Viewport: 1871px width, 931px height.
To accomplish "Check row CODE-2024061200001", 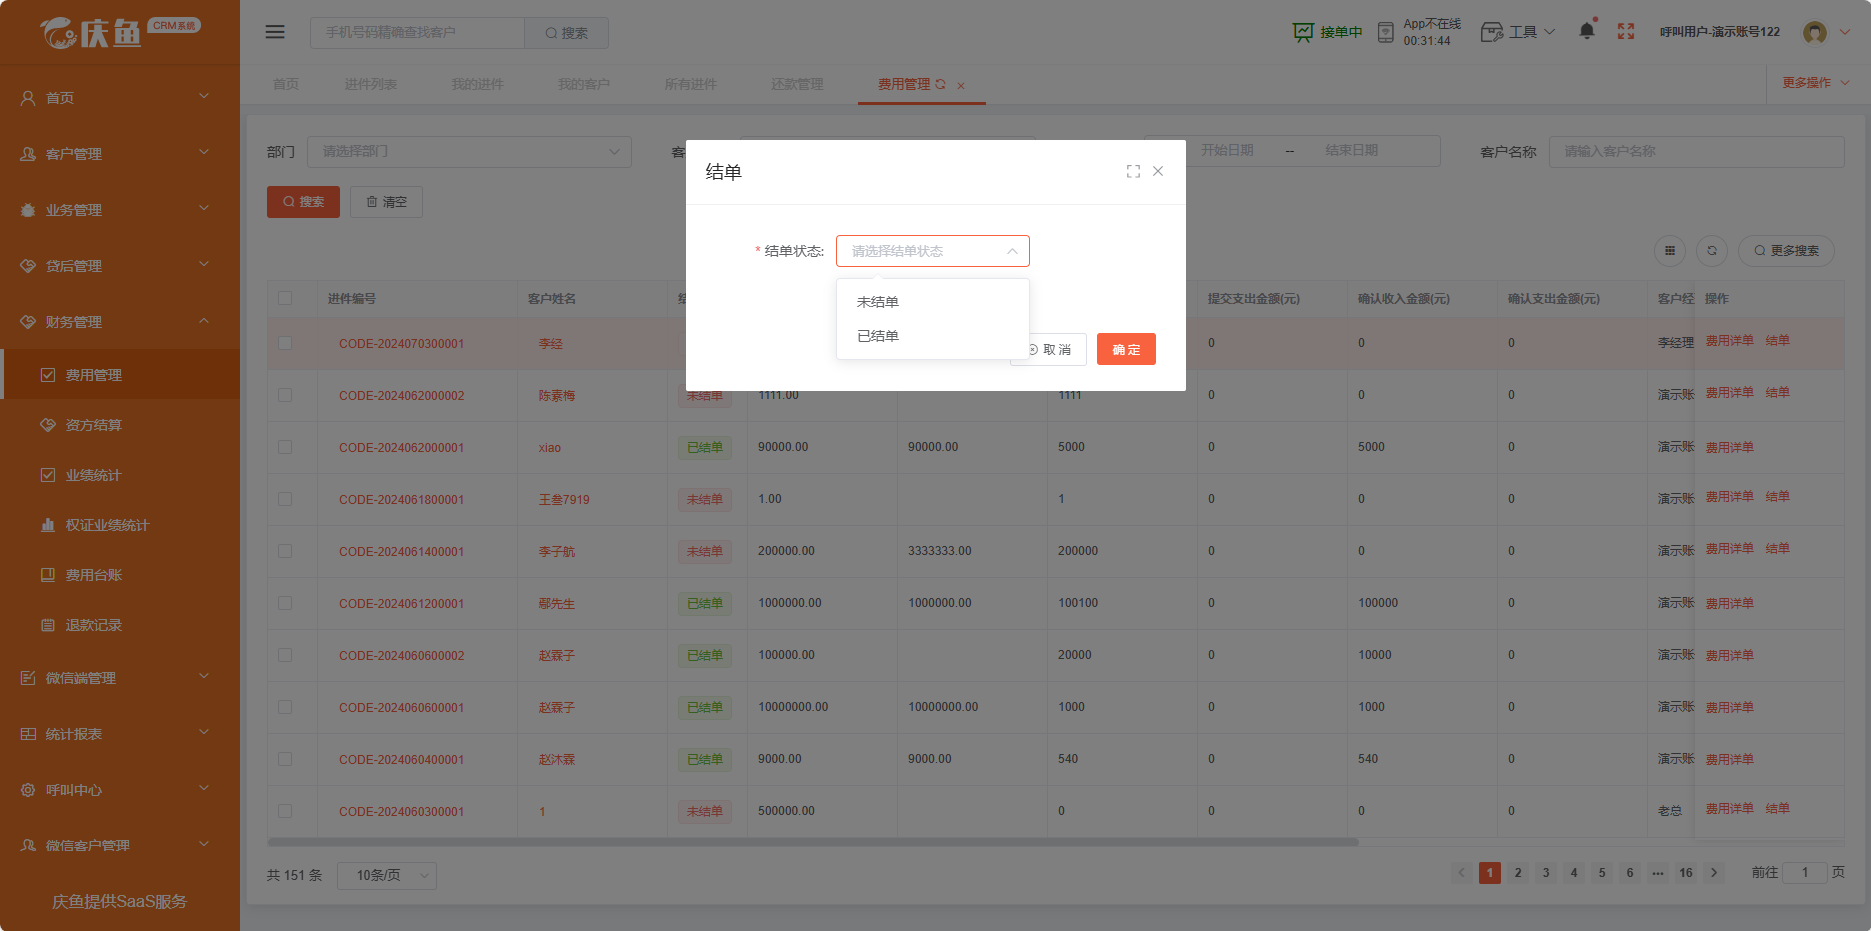I will coord(285,603).
